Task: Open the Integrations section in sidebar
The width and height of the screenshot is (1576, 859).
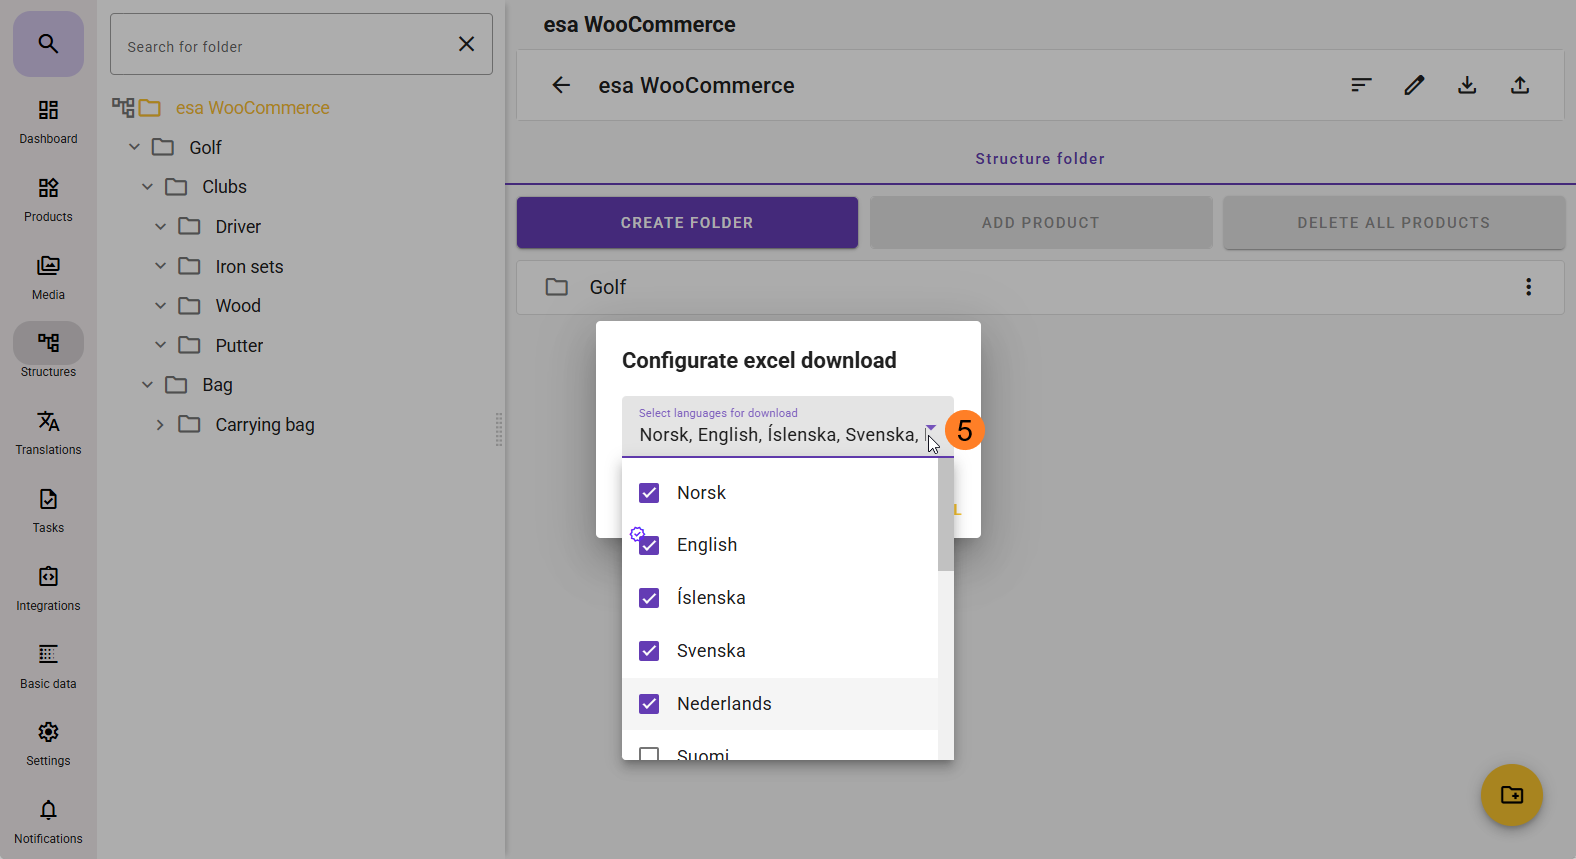Action: 48,588
